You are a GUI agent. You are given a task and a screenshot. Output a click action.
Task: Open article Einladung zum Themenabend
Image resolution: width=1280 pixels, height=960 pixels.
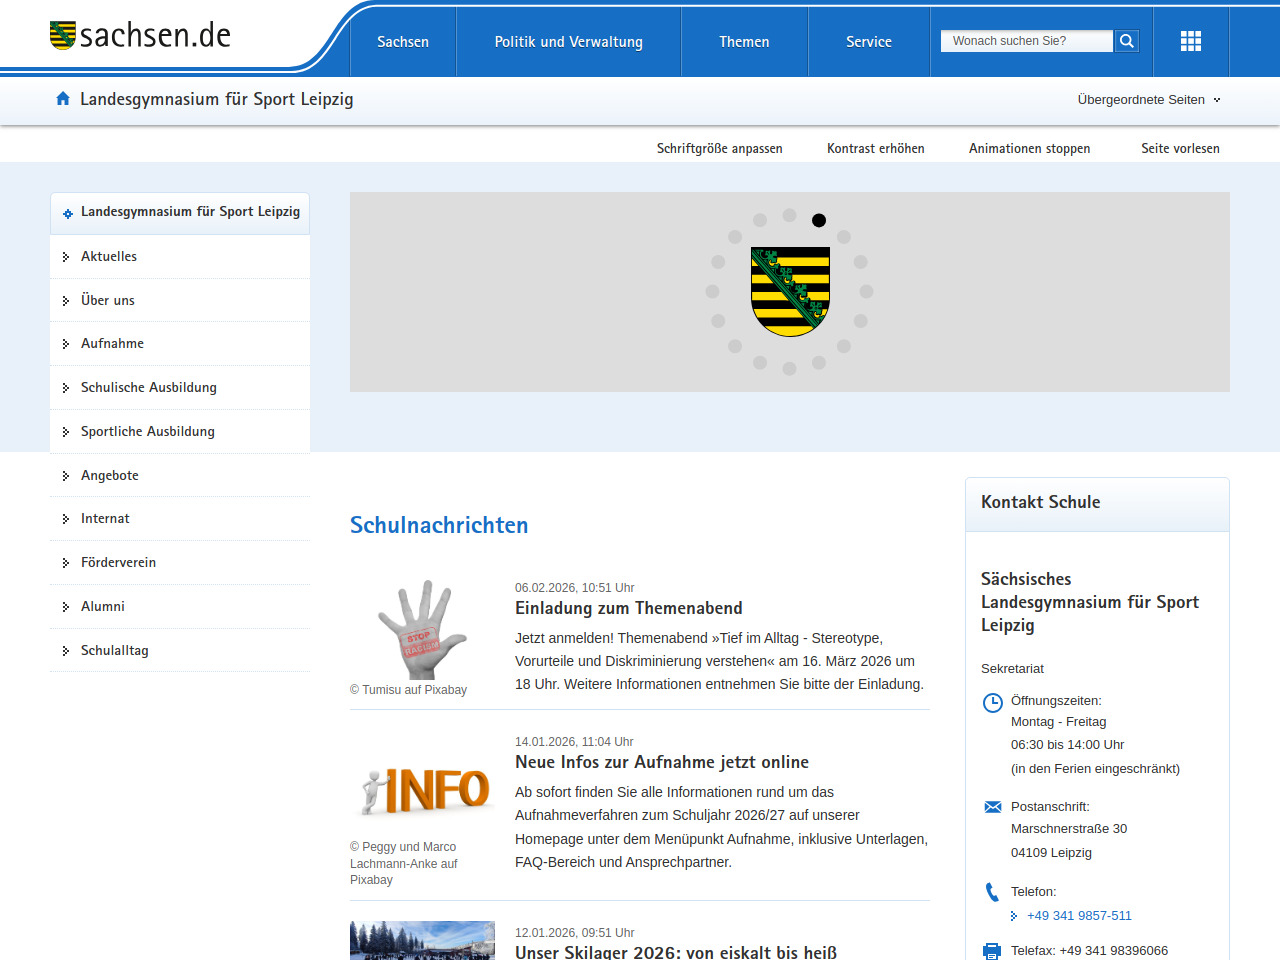(x=628, y=608)
